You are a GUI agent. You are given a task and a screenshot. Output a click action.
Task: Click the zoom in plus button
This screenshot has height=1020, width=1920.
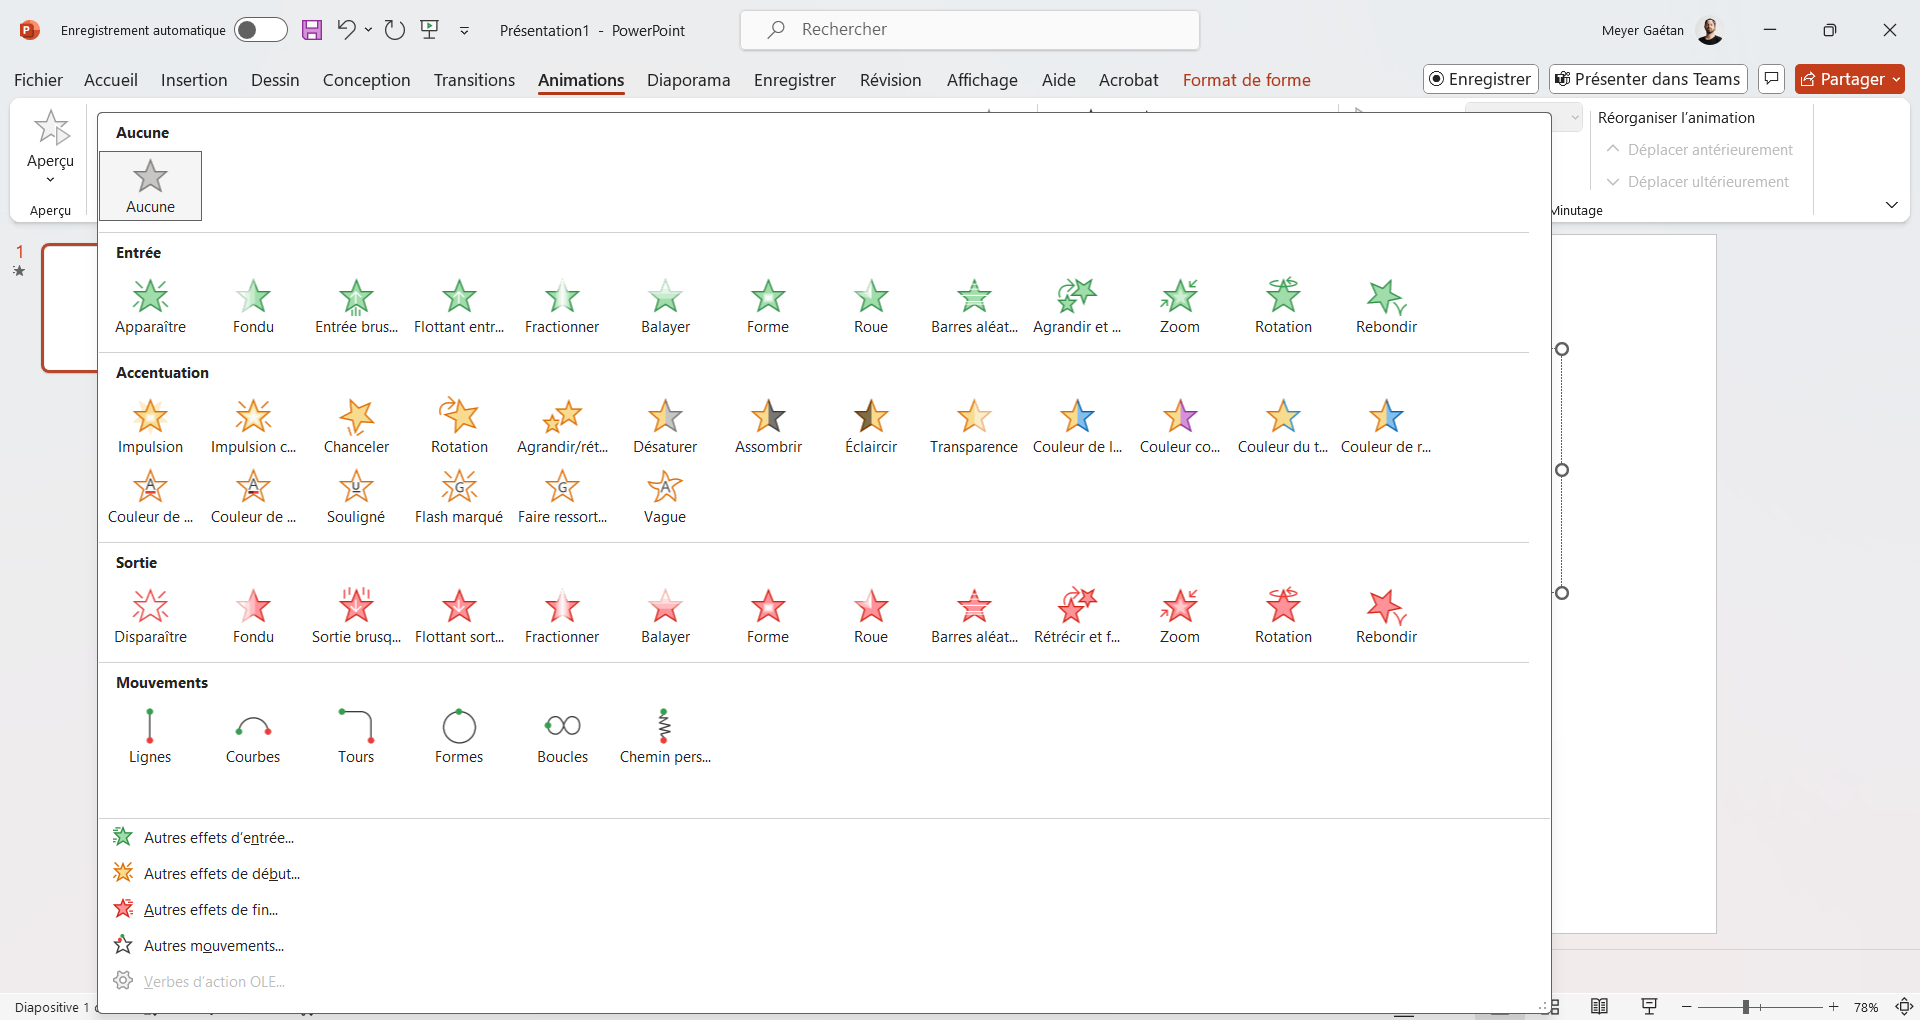click(x=1833, y=1007)
